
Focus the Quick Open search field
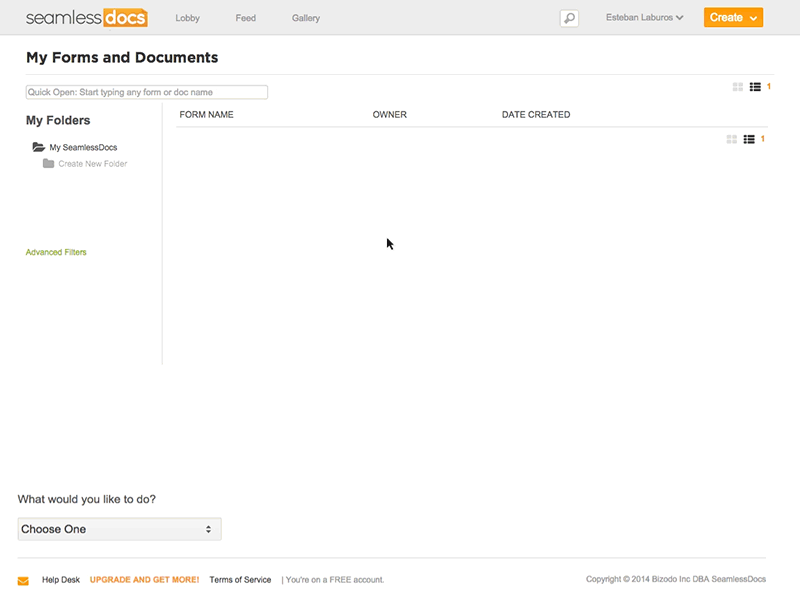pos(146,92)
